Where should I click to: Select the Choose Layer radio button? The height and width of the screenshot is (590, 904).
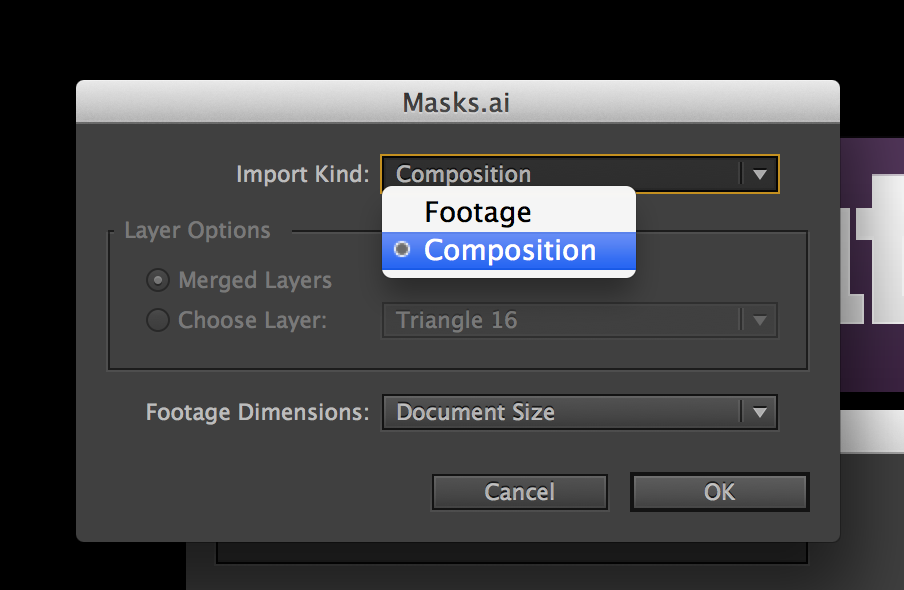(157, 320)
